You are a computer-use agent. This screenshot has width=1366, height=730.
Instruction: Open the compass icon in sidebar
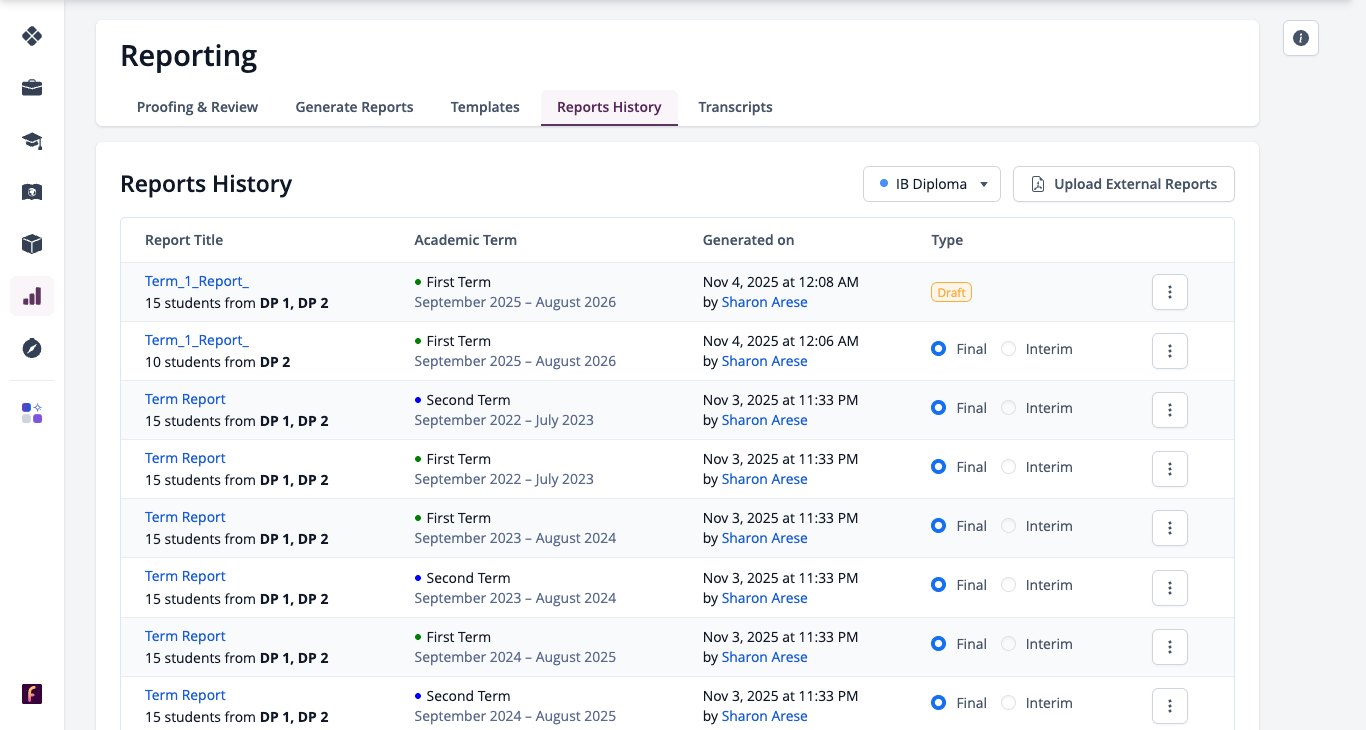(32, 348)
